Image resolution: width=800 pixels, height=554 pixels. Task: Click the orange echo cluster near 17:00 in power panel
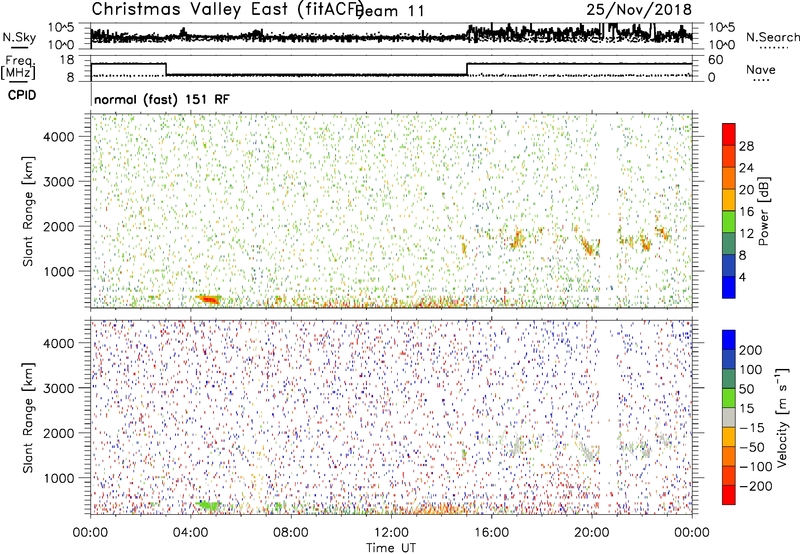pyautogui.click(x=517, y=239)
